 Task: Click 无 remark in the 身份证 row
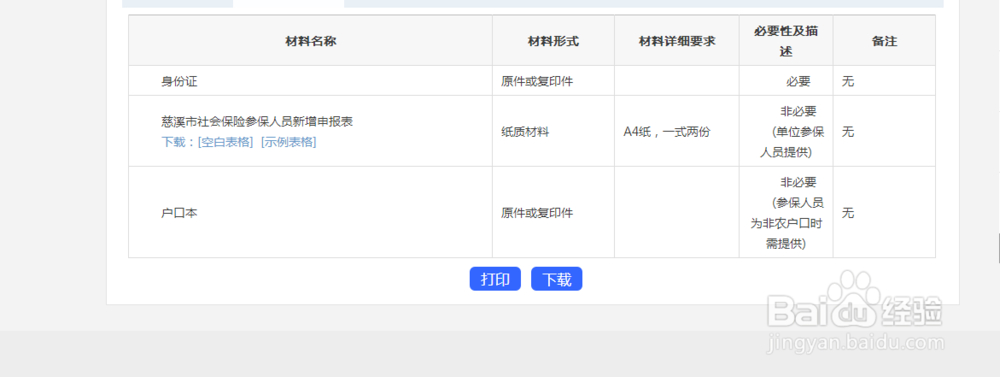(x=848, y=81)
